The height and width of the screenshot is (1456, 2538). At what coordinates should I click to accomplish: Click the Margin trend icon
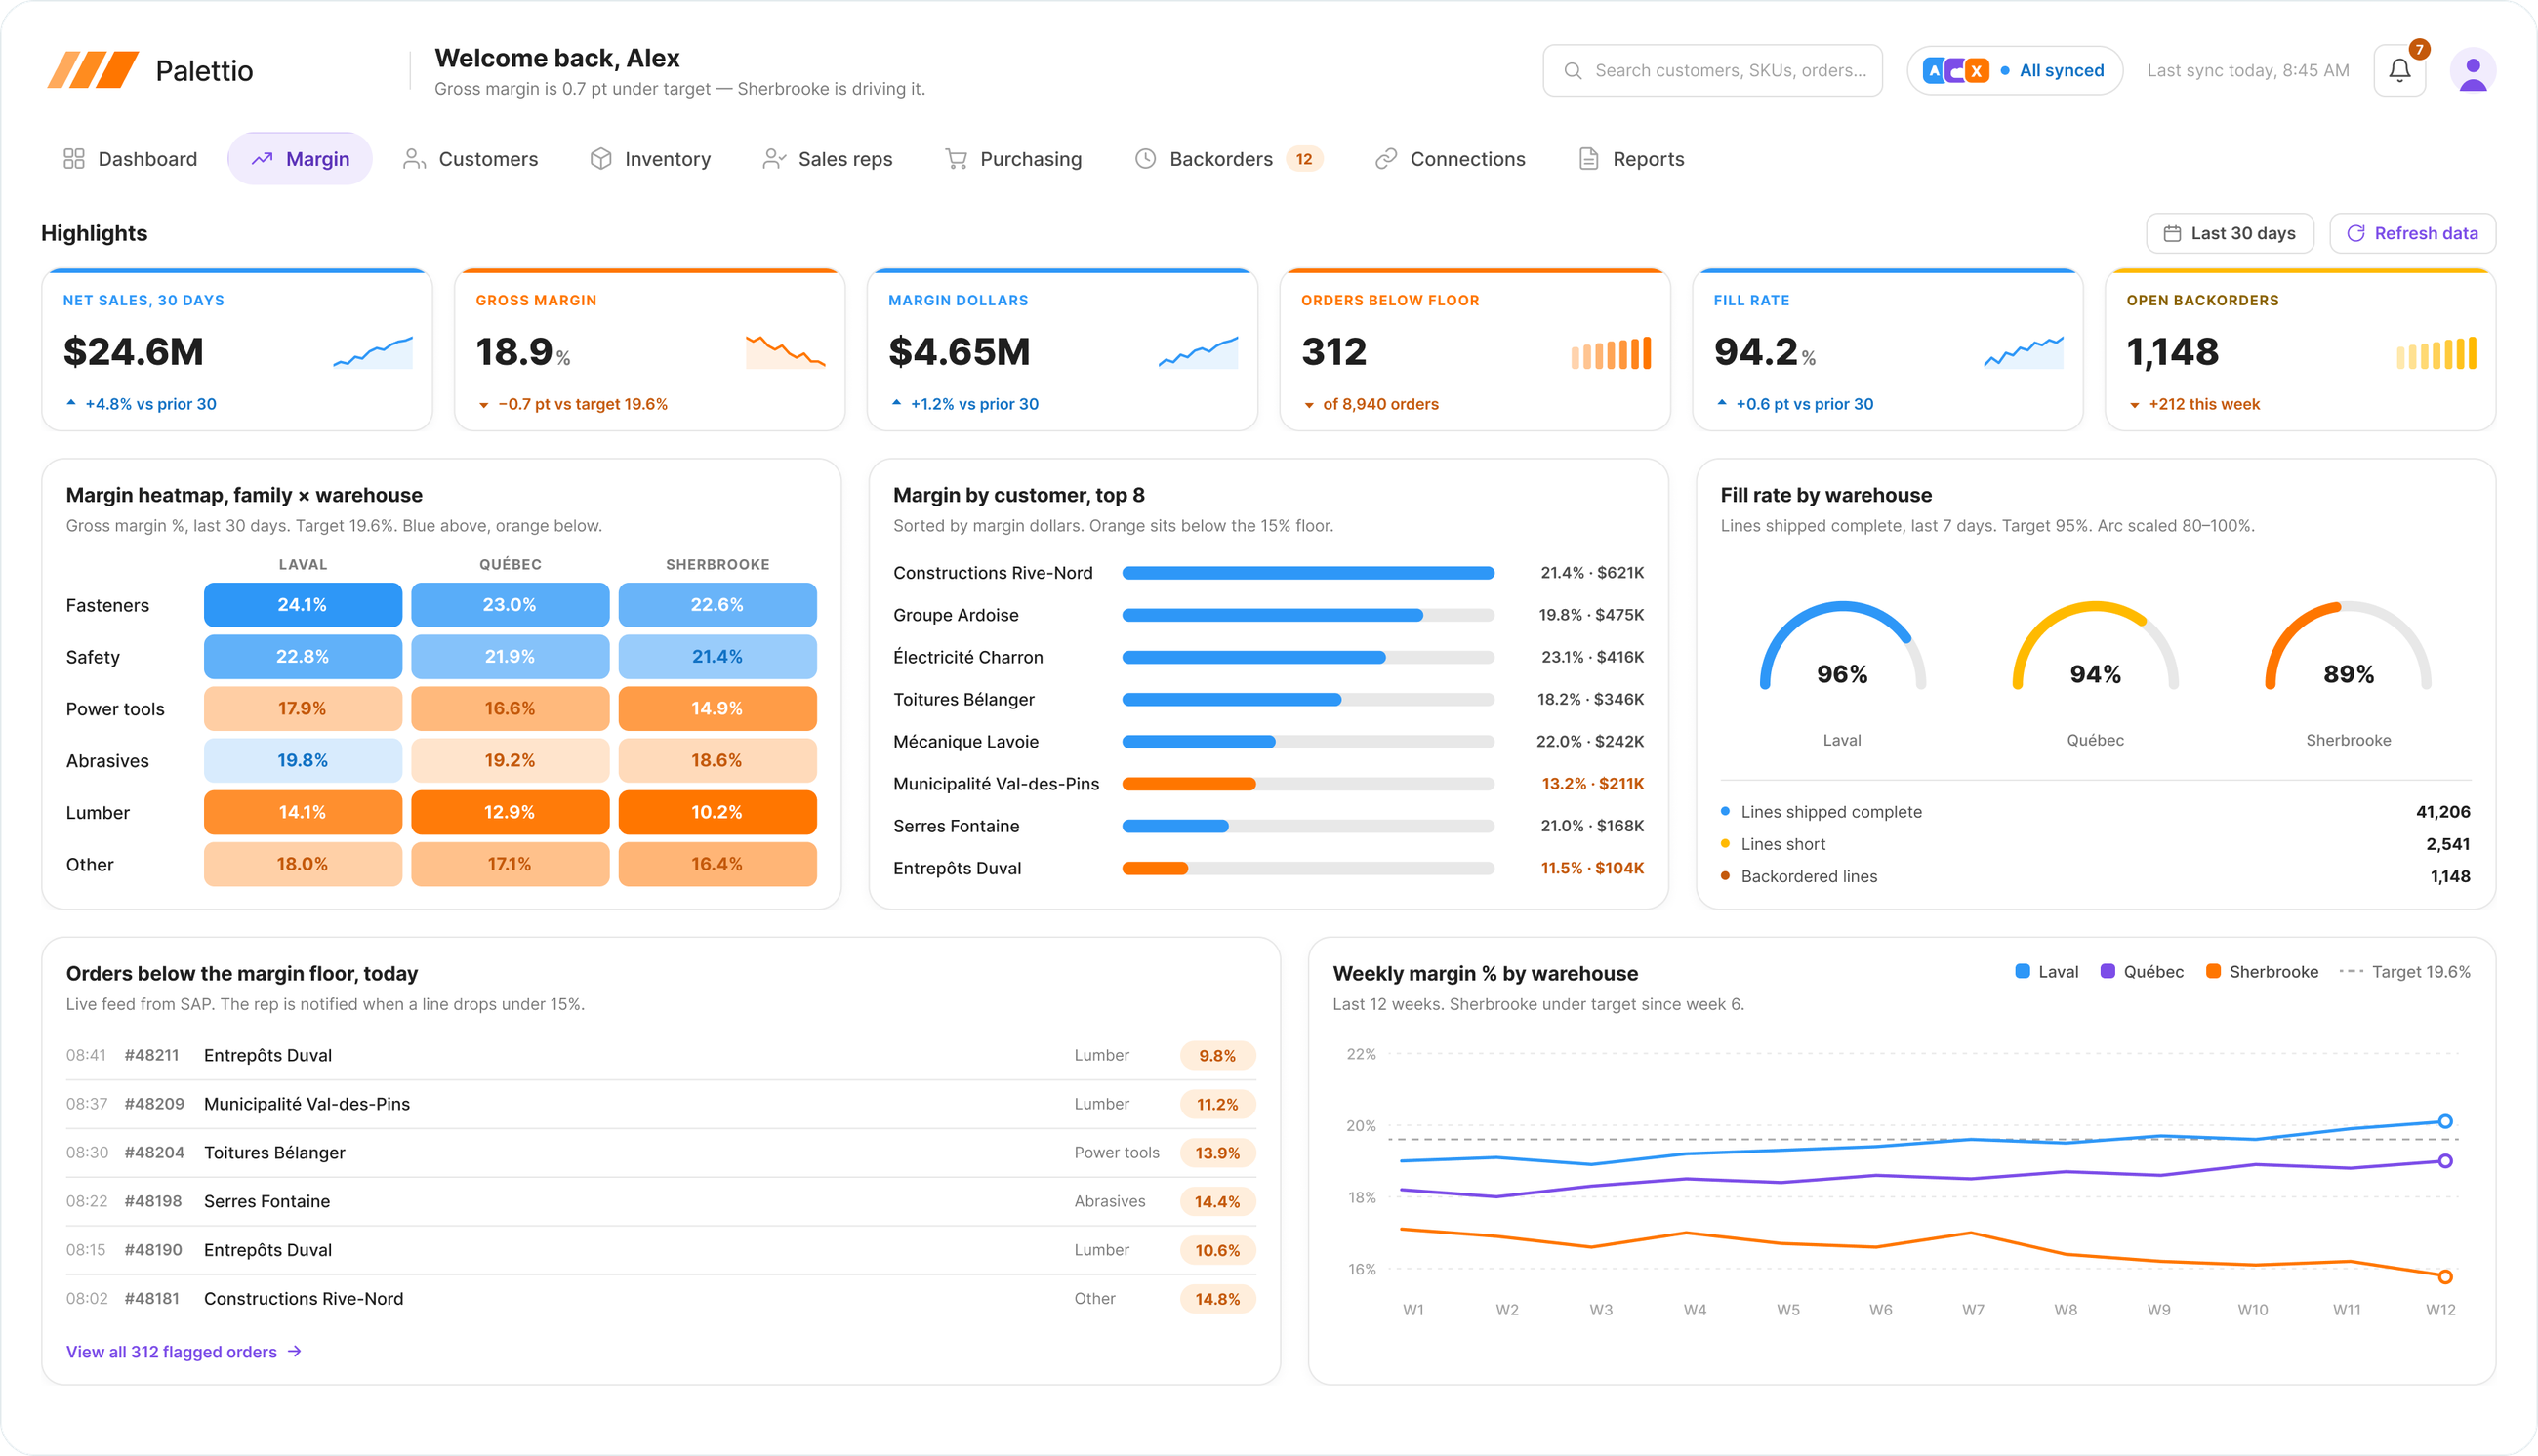pyautogui.click(x=262, y=159)
